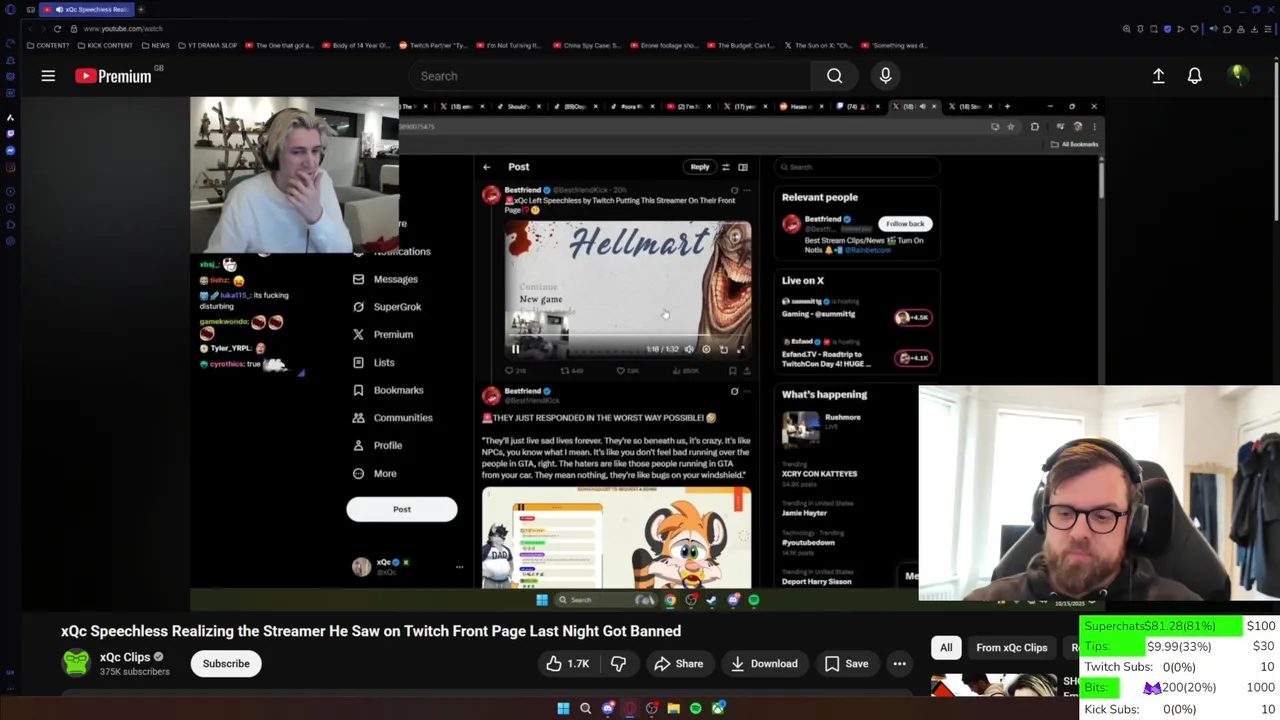
Task: Open the China Spy Case bookmark
Action: pos(587,45)
